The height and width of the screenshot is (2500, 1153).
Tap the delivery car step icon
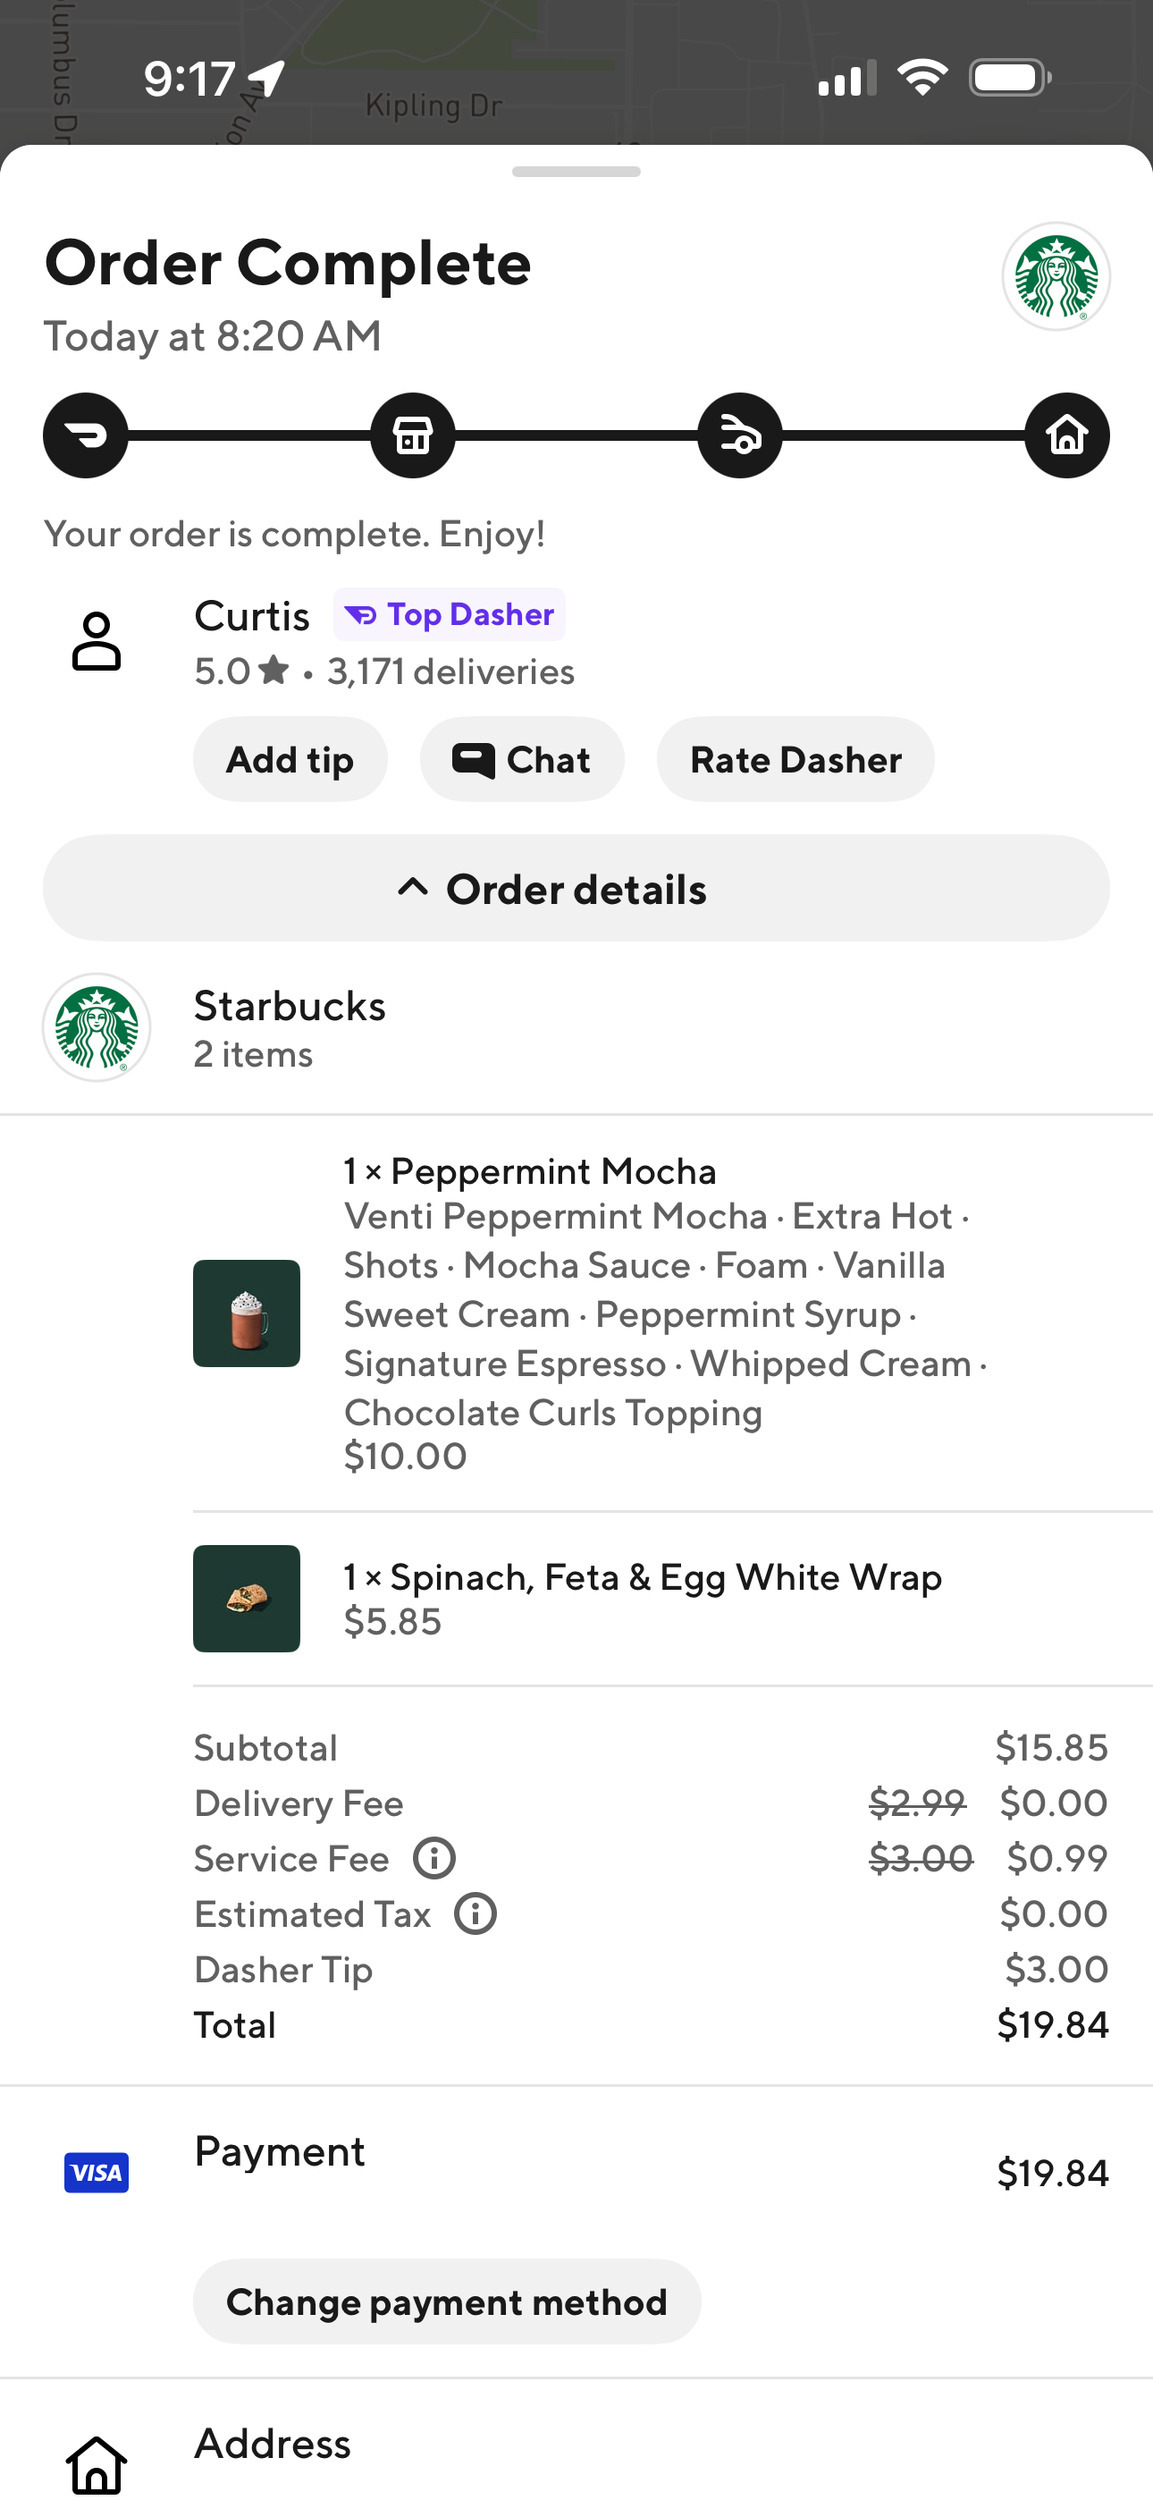click(740, 436)
